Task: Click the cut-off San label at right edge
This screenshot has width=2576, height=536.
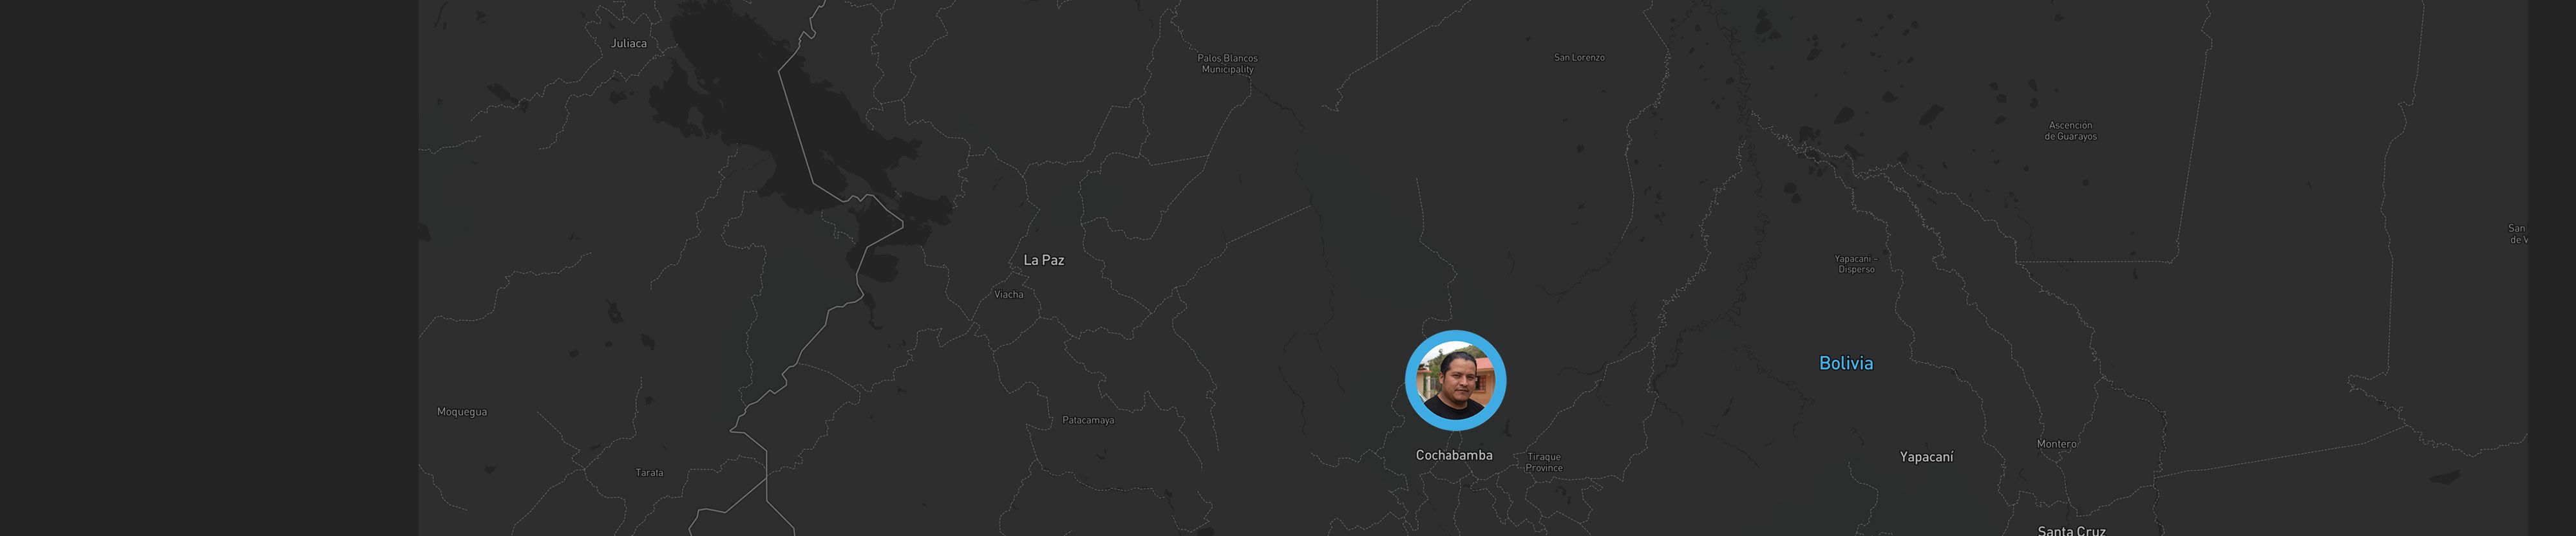Action: point(2517,234)
